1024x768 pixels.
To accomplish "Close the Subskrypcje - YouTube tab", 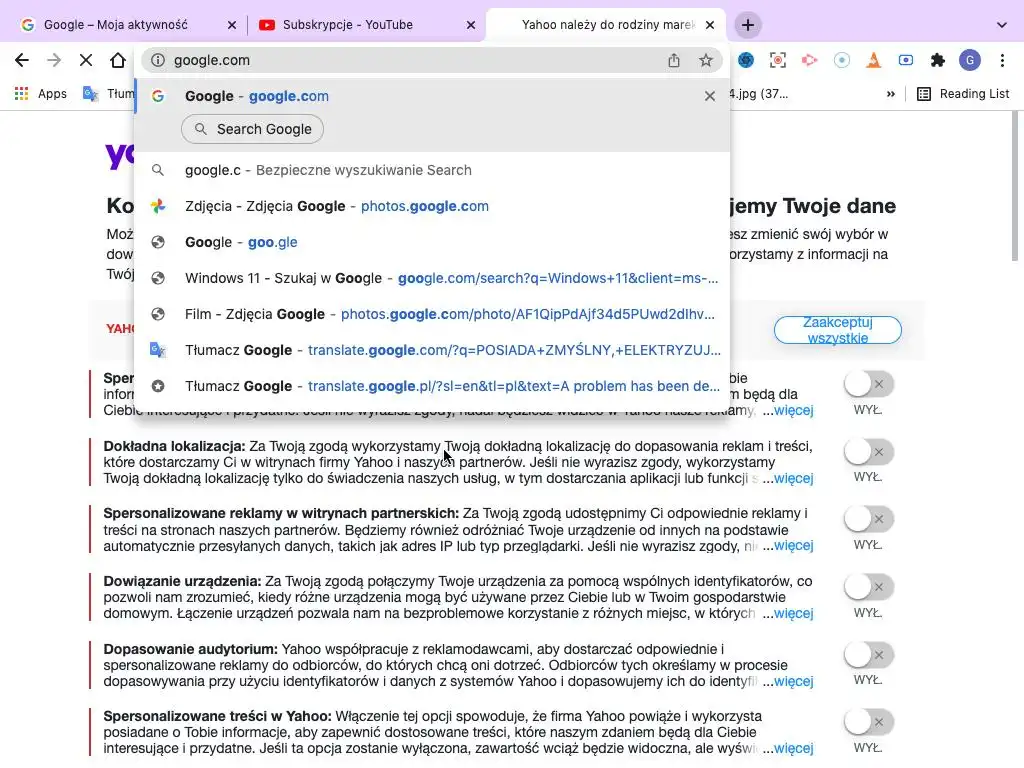I will (x=471, y=25).
